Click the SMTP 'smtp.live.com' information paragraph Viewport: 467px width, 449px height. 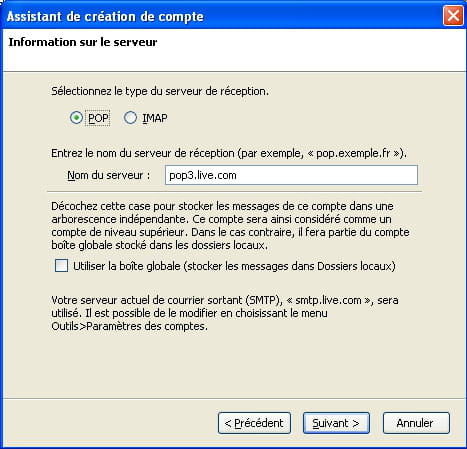coord(225,313)
